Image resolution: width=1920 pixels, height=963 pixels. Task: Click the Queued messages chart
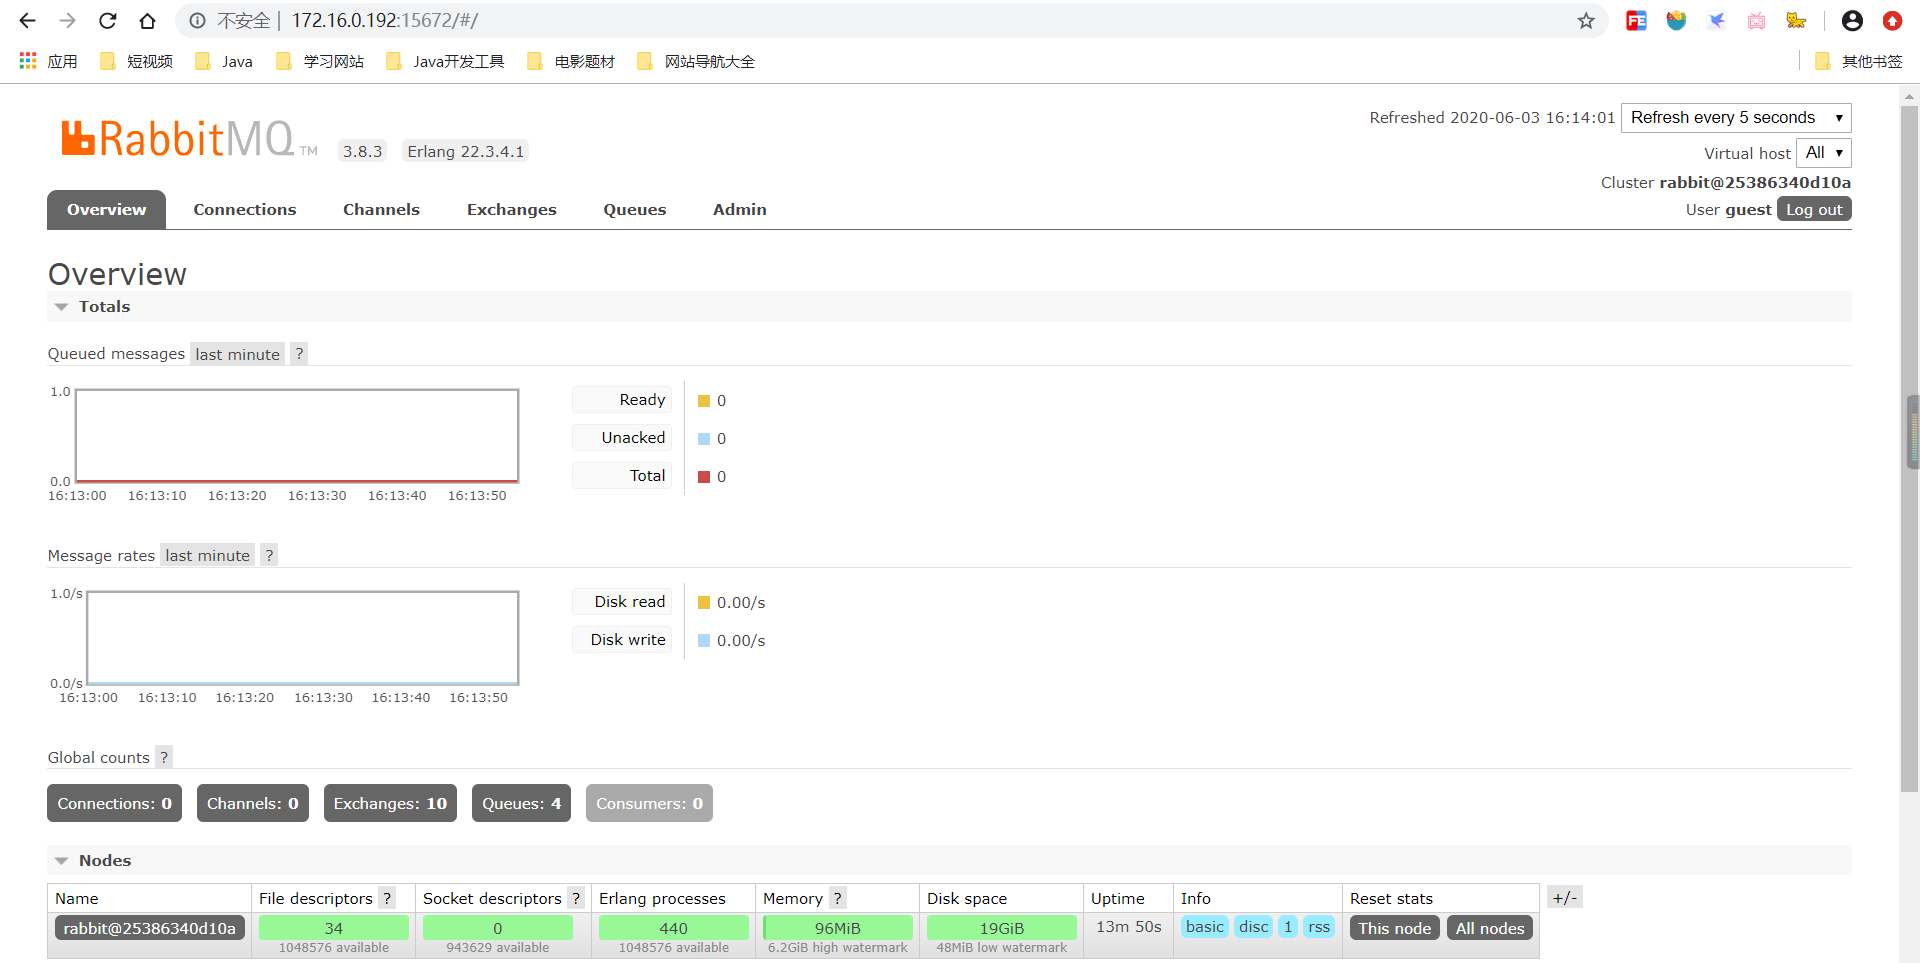point(297,436)
